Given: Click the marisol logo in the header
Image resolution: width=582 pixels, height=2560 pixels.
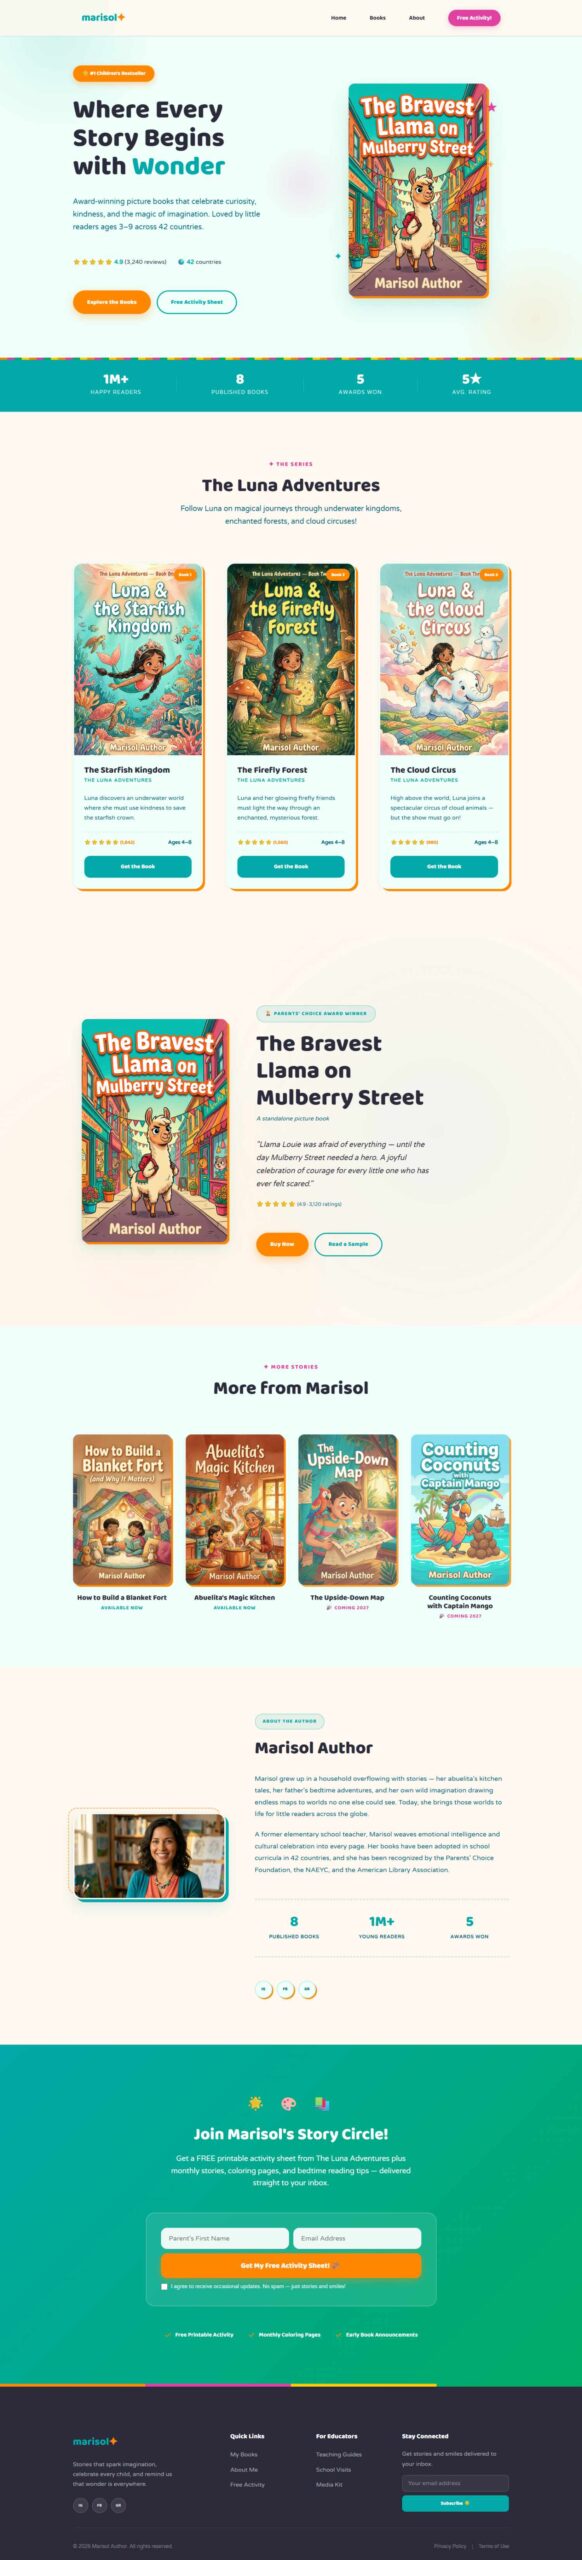Looking at the screenshot, I should coord(103,17).
